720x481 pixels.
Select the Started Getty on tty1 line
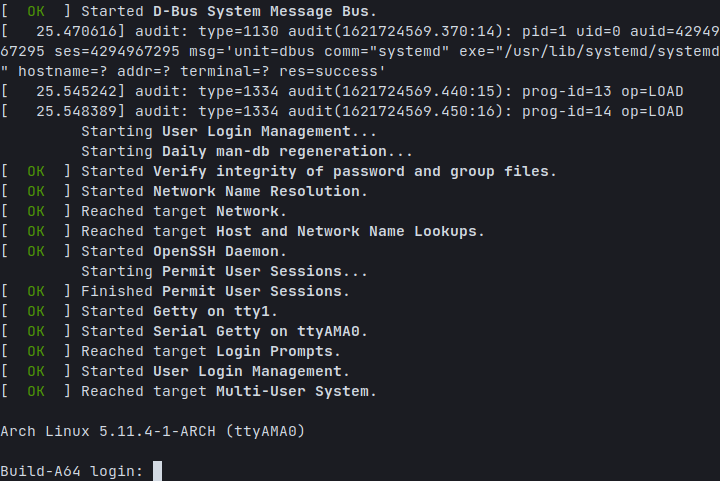click(x=139, y=312)
